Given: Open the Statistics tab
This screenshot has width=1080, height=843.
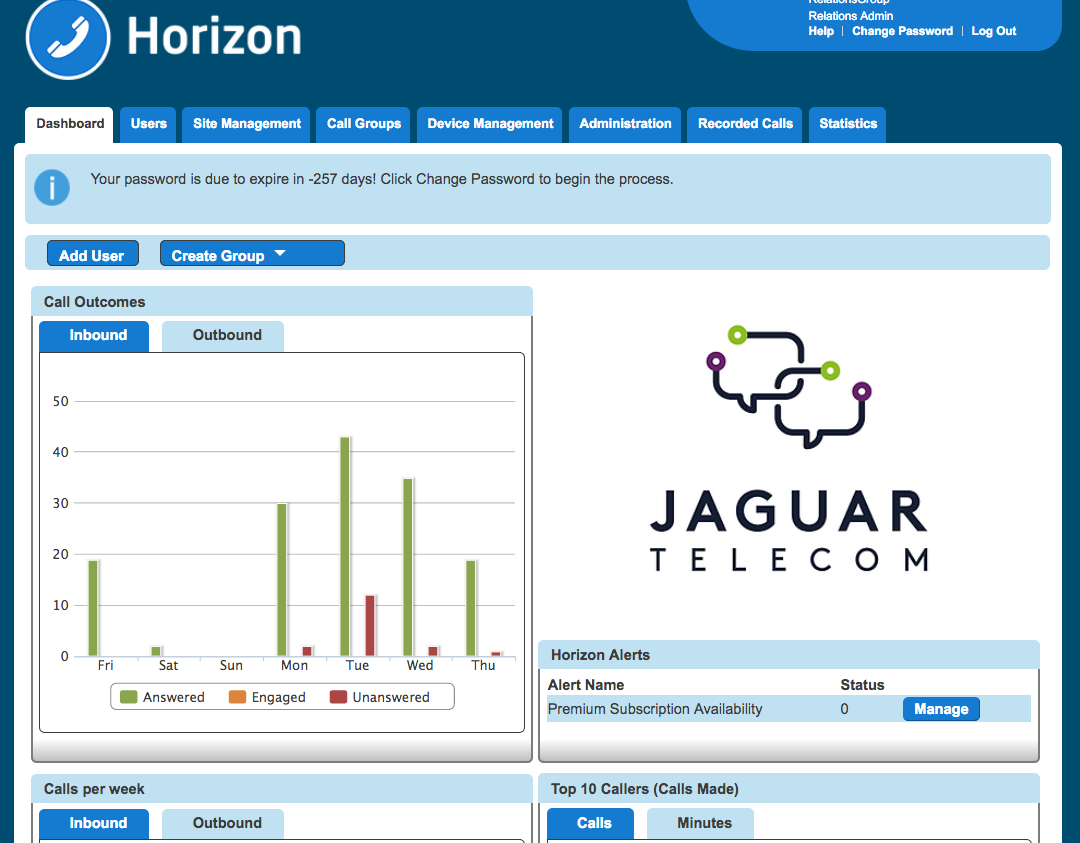Looking at the screenshot, I should (847, 124).
